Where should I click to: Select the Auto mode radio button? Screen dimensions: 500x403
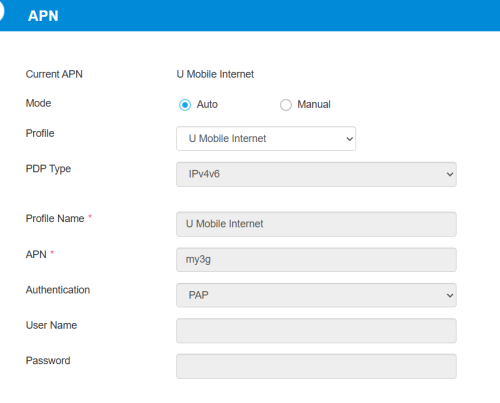coord(185,105)
